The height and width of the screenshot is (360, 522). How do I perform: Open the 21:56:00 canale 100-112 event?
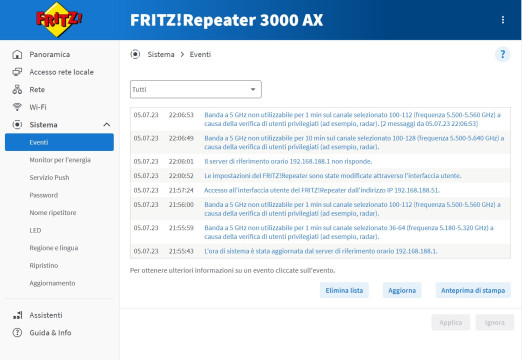point(353,209)
